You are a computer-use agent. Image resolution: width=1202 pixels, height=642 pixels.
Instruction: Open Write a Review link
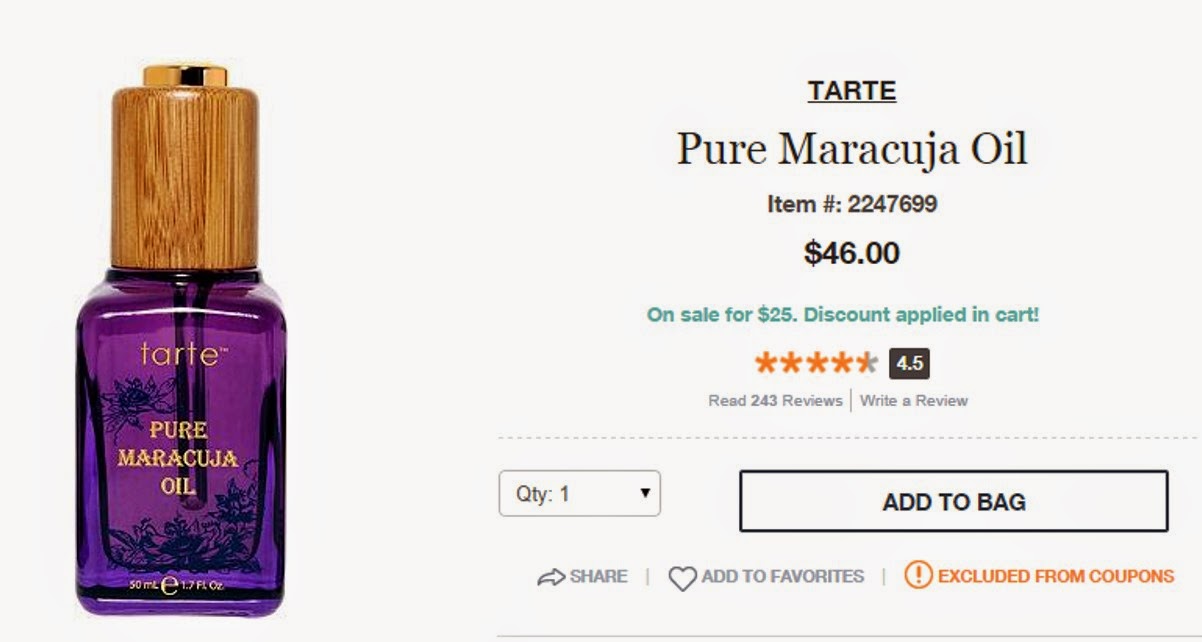(914, 401)
